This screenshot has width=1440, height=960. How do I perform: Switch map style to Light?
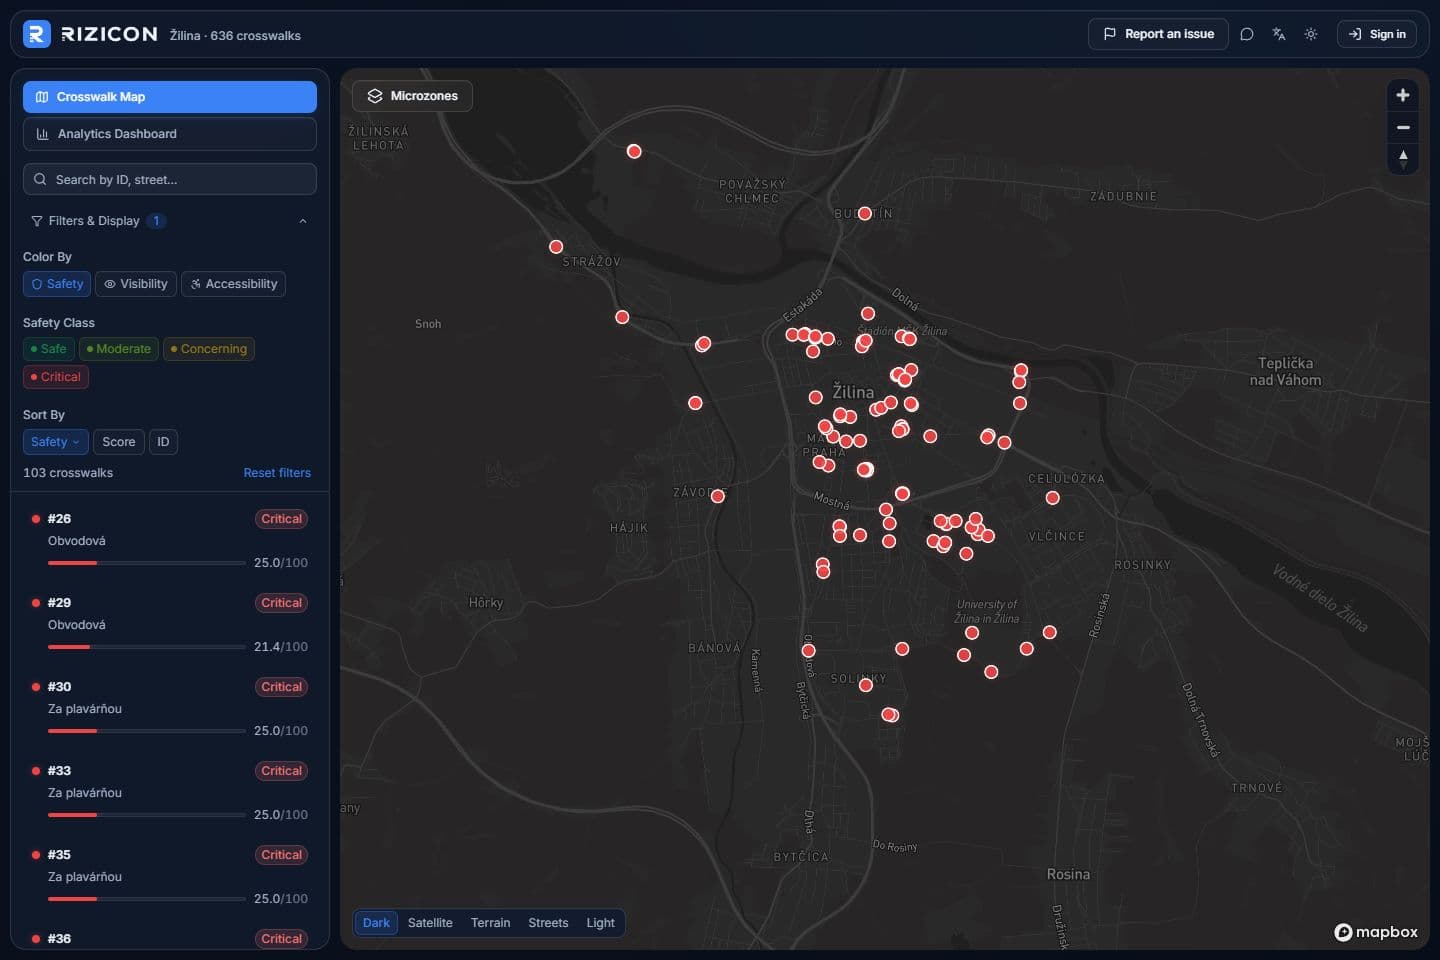point(600,923)
